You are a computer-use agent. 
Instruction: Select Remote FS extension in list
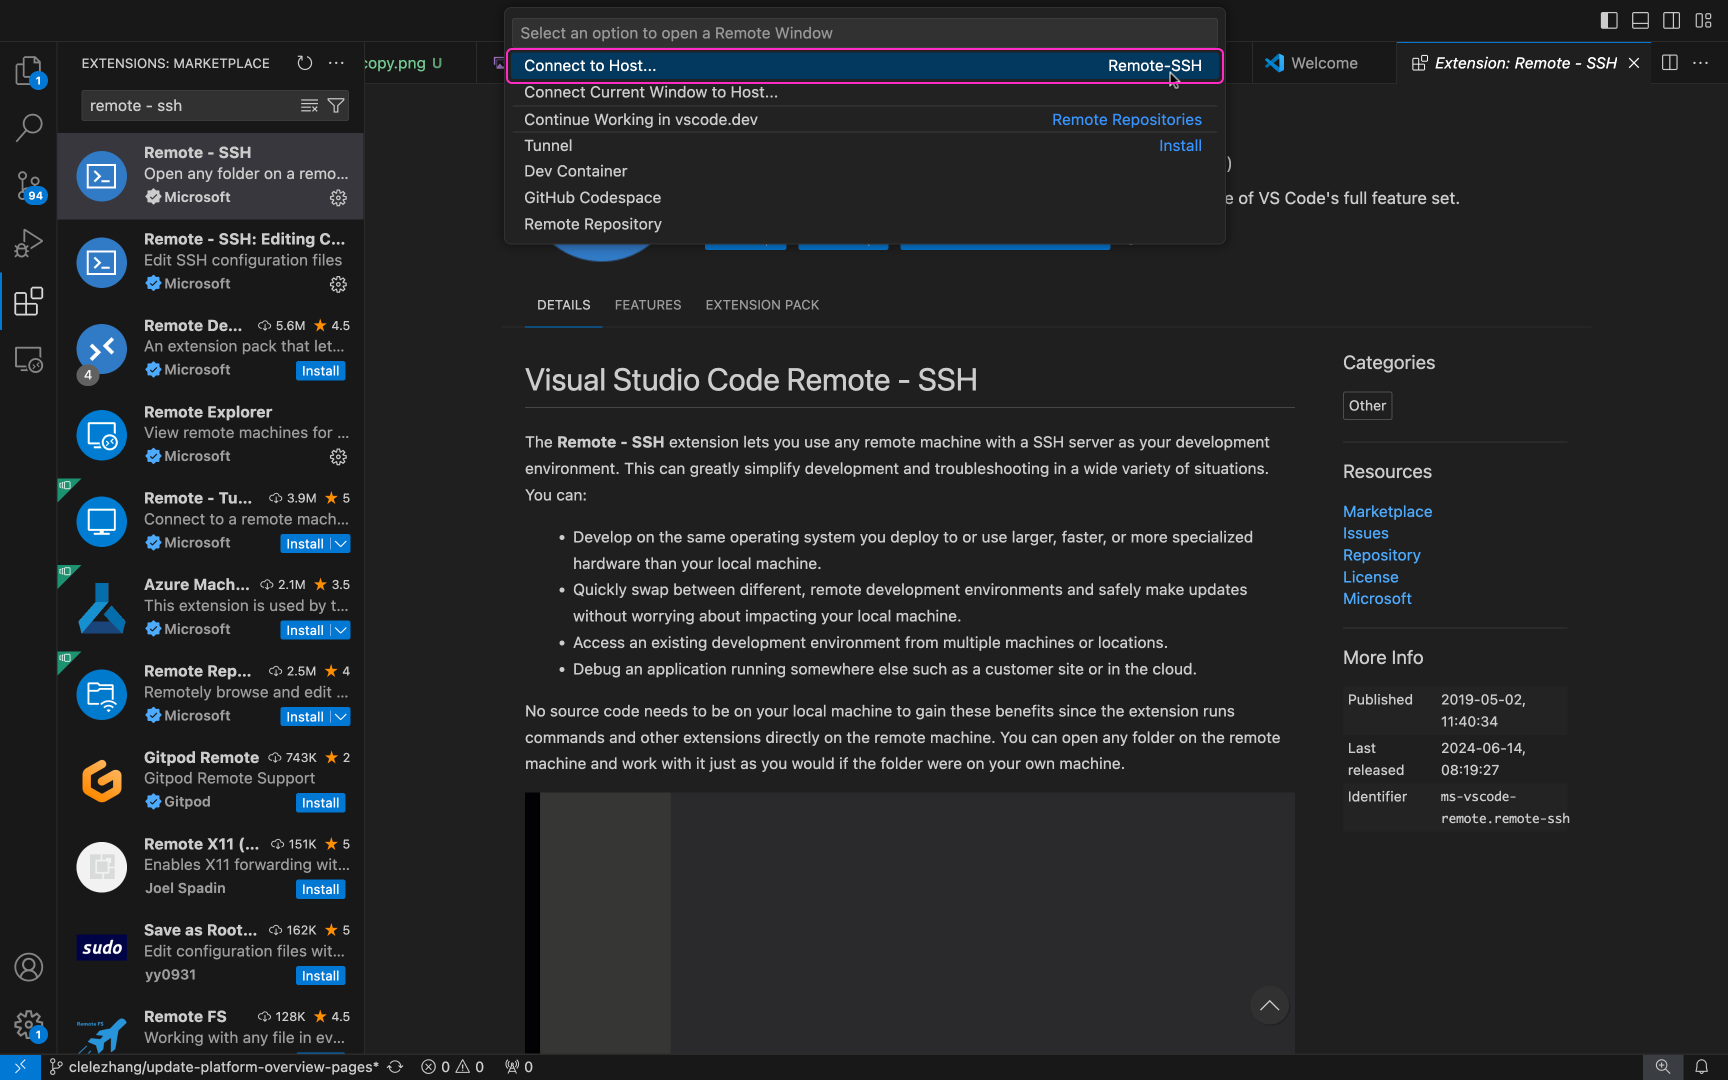coord(210,1028)
